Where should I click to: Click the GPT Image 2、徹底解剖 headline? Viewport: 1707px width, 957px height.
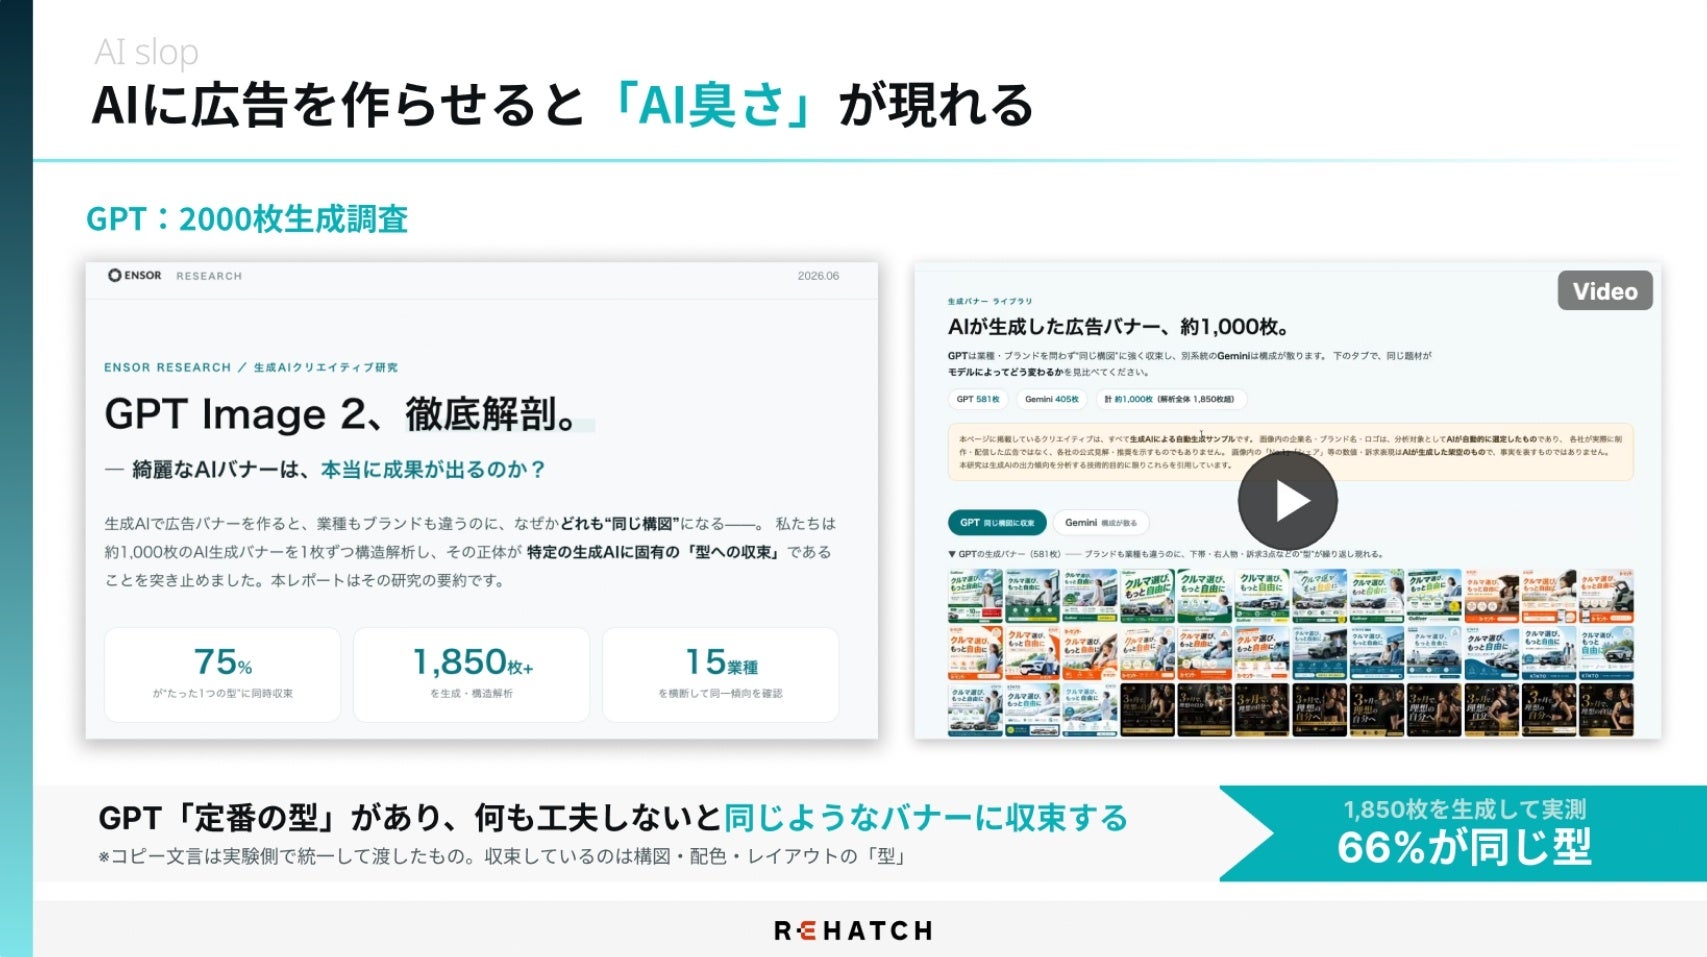point(341,414)
